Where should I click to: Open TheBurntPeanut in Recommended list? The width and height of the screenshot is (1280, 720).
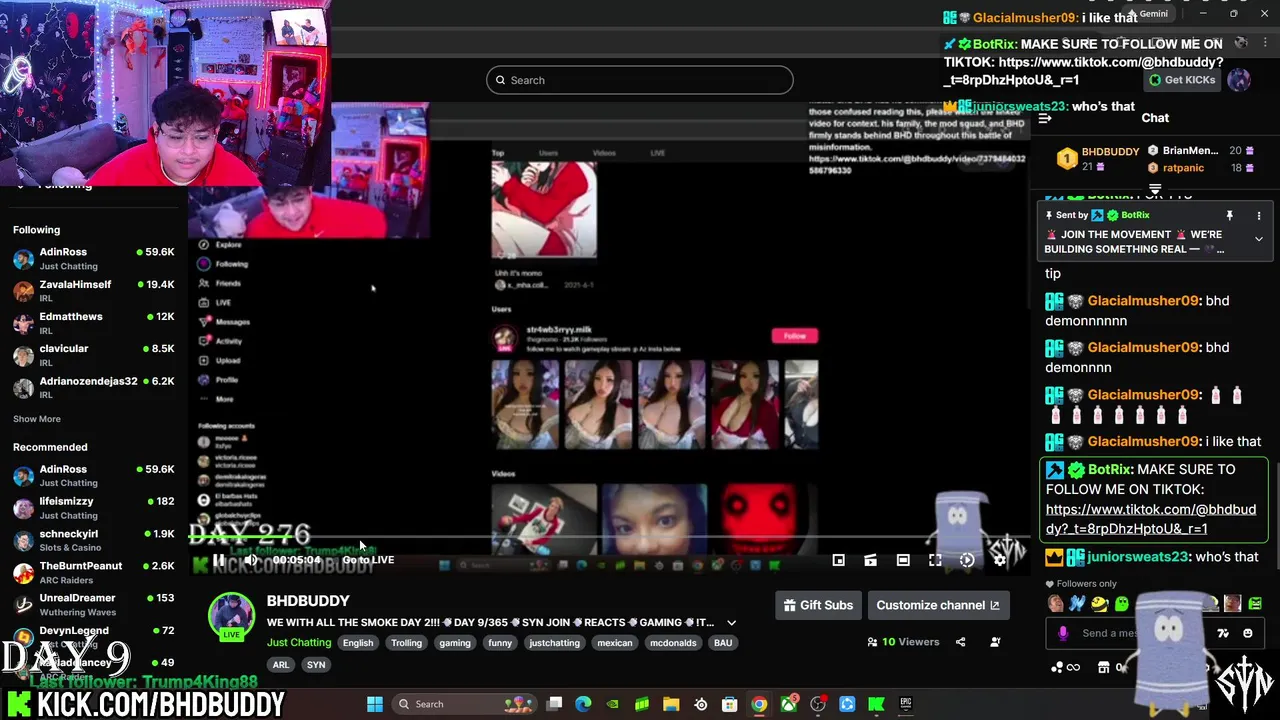92,572
